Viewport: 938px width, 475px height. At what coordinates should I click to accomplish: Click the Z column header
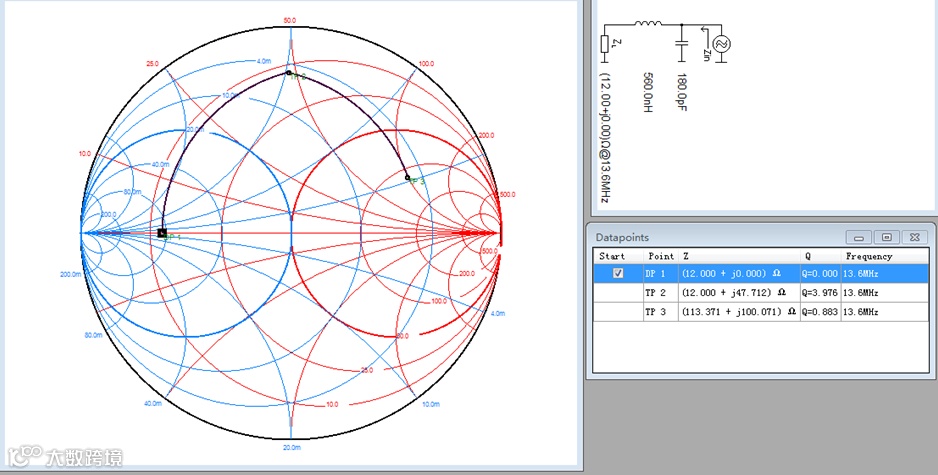point(739,256)
